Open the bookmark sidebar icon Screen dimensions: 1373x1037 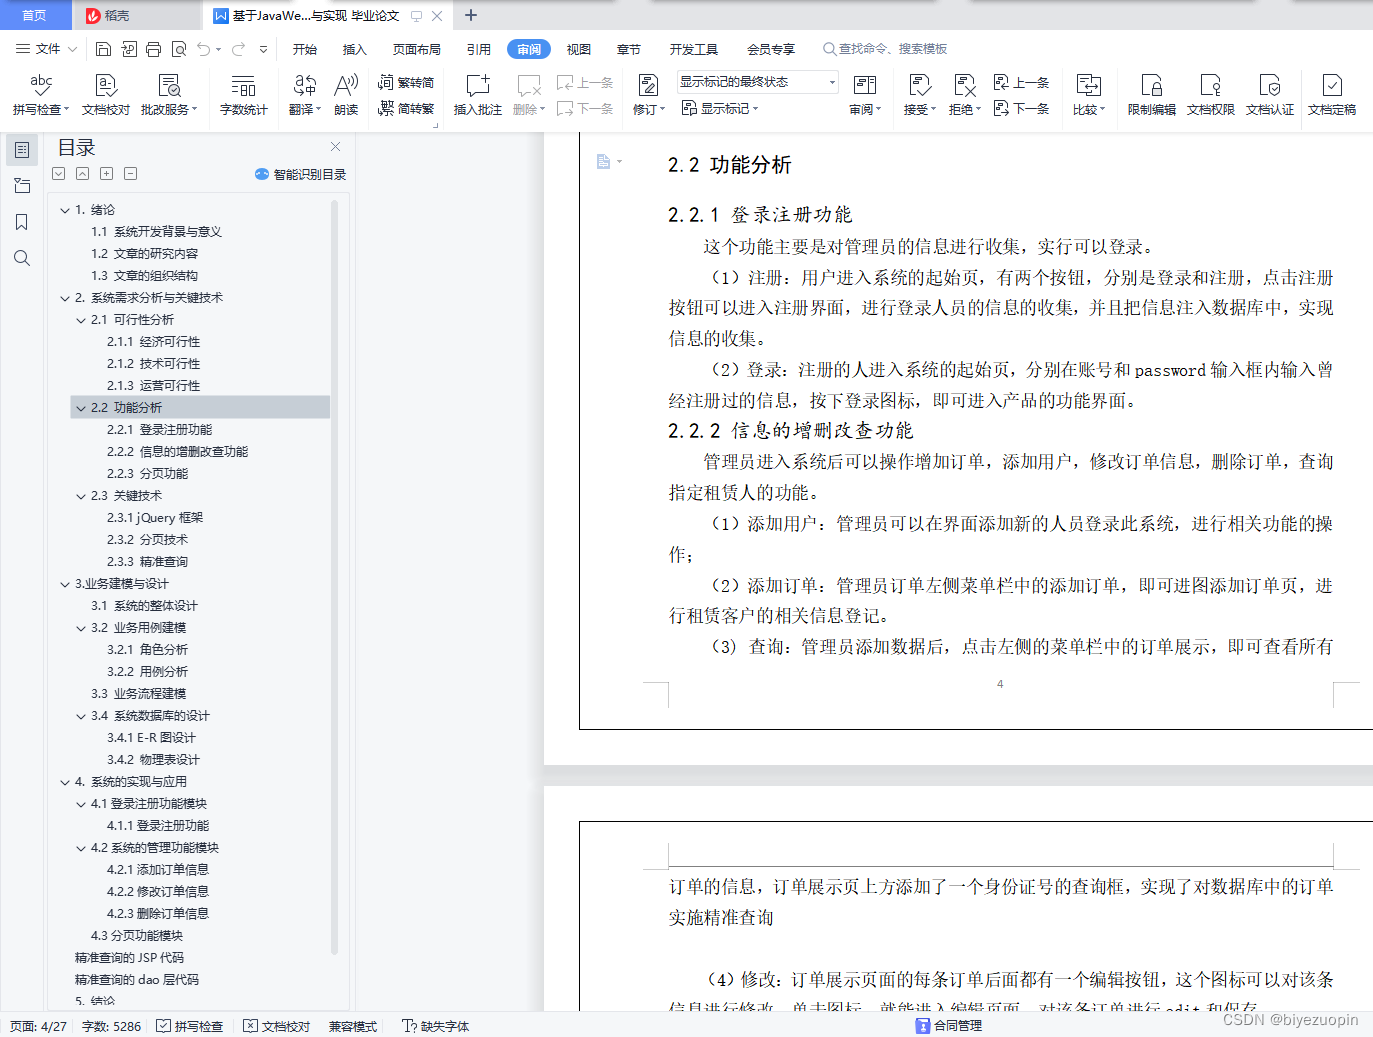[22, 222]
